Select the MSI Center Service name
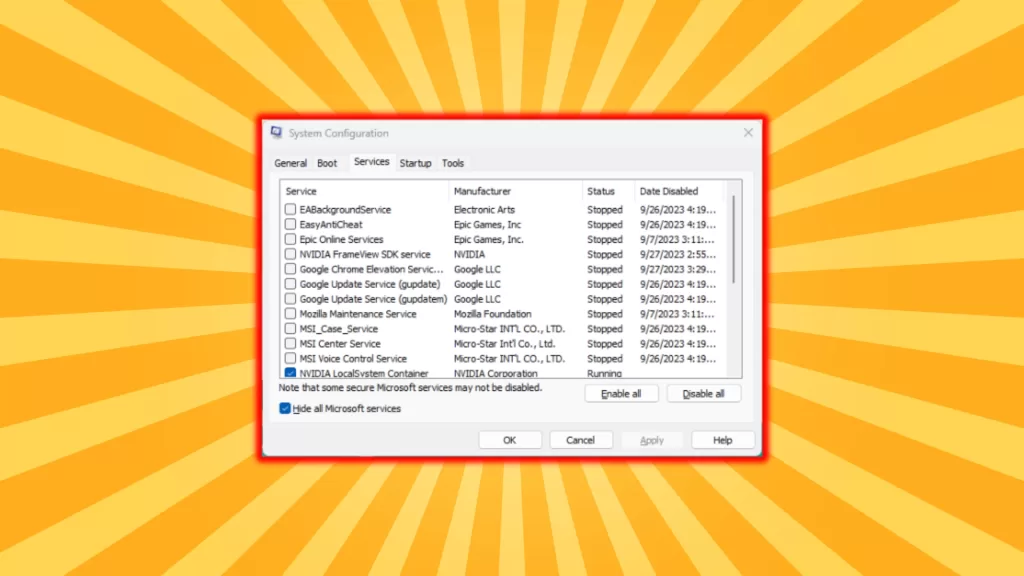This screenshot has width=1024, height=576. [340, 344]
